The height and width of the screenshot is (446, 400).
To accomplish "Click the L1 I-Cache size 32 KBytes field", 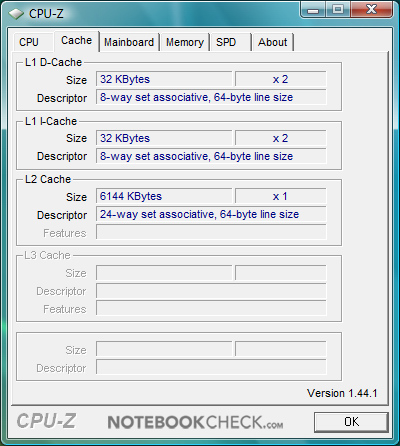I will (164, 138).
